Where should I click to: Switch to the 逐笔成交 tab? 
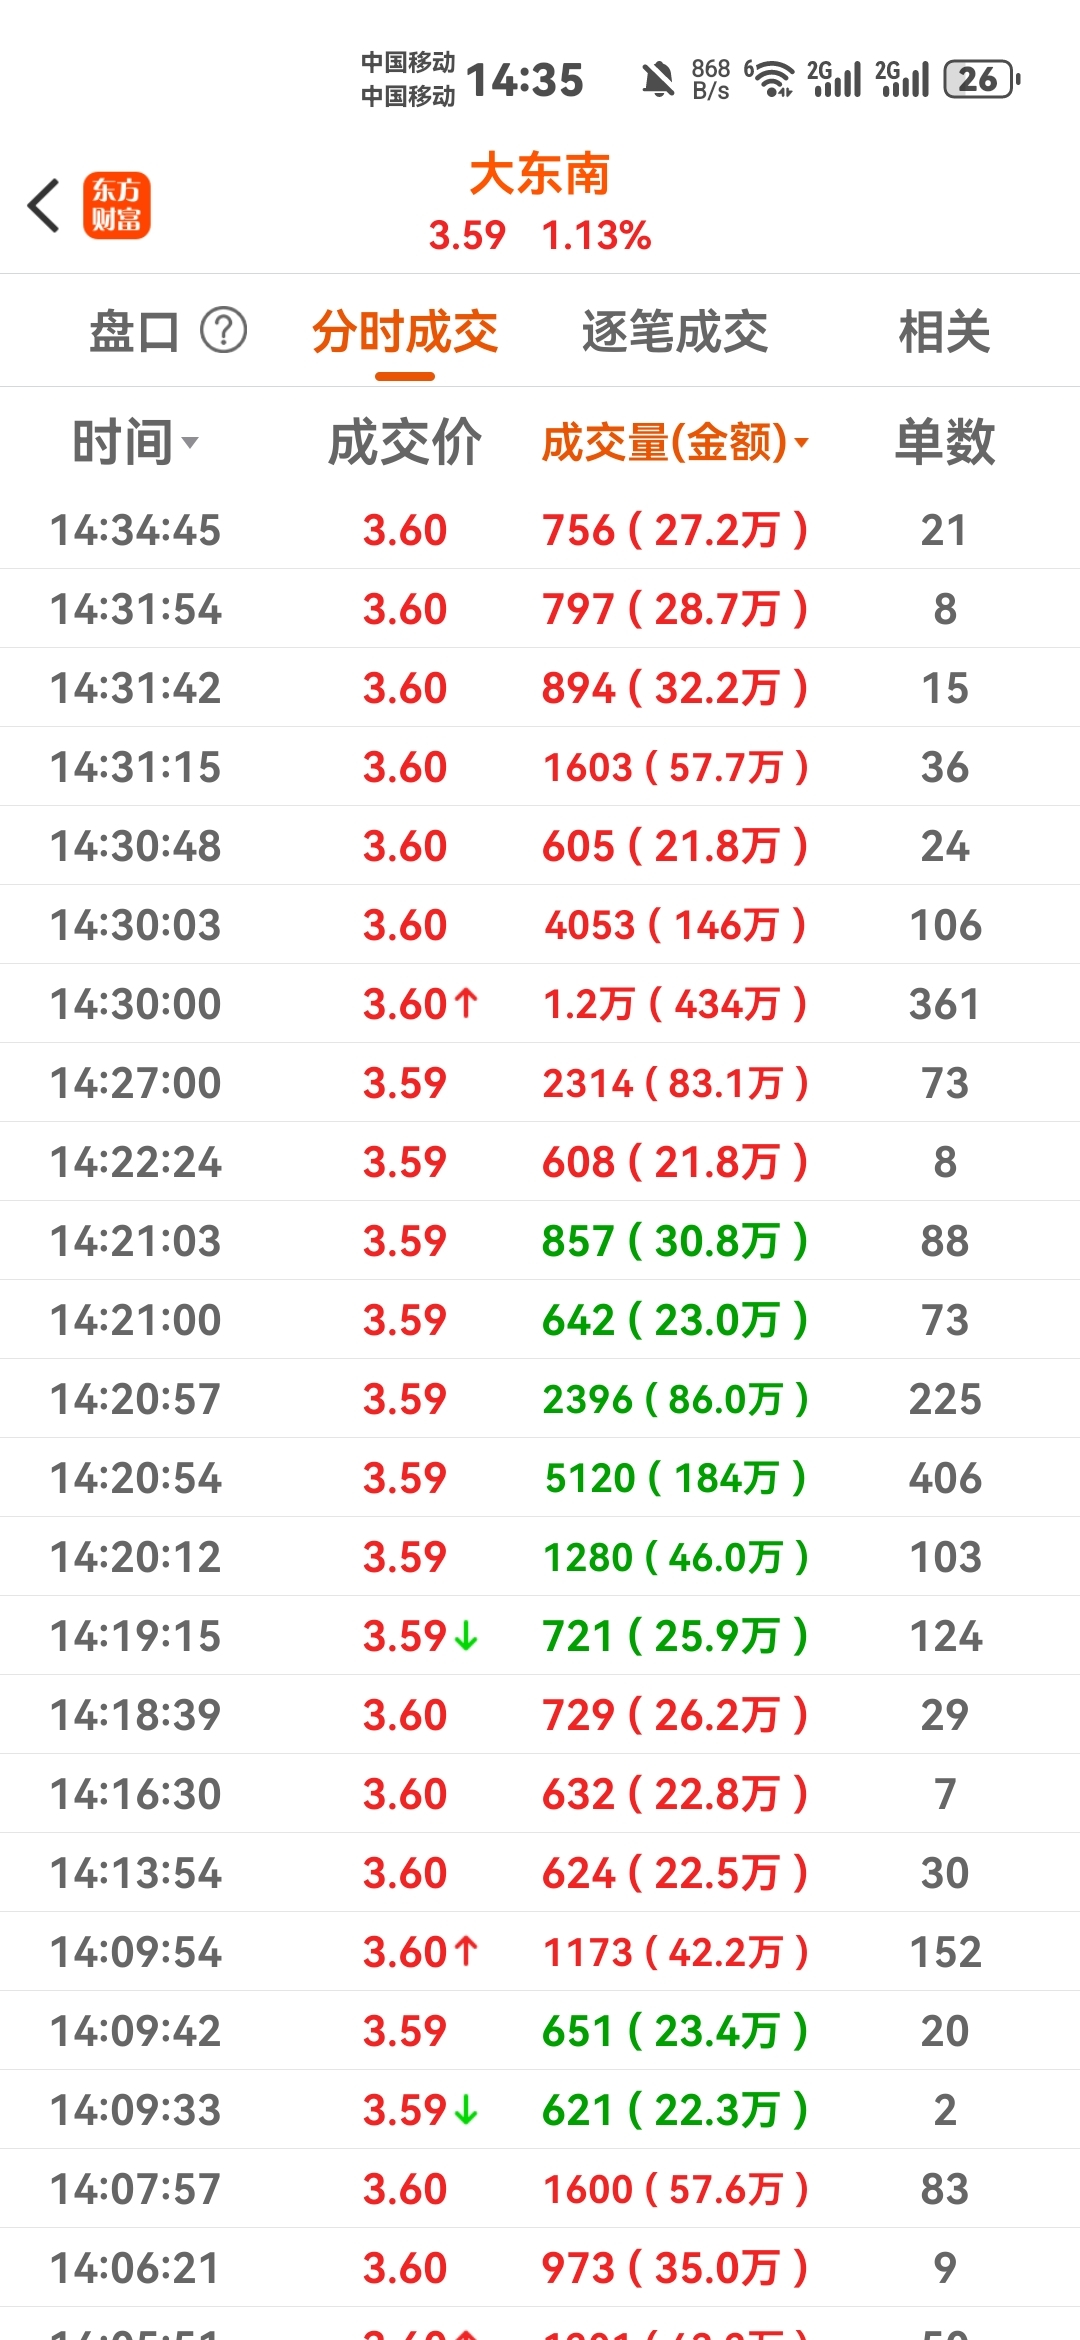coord(675,331)
